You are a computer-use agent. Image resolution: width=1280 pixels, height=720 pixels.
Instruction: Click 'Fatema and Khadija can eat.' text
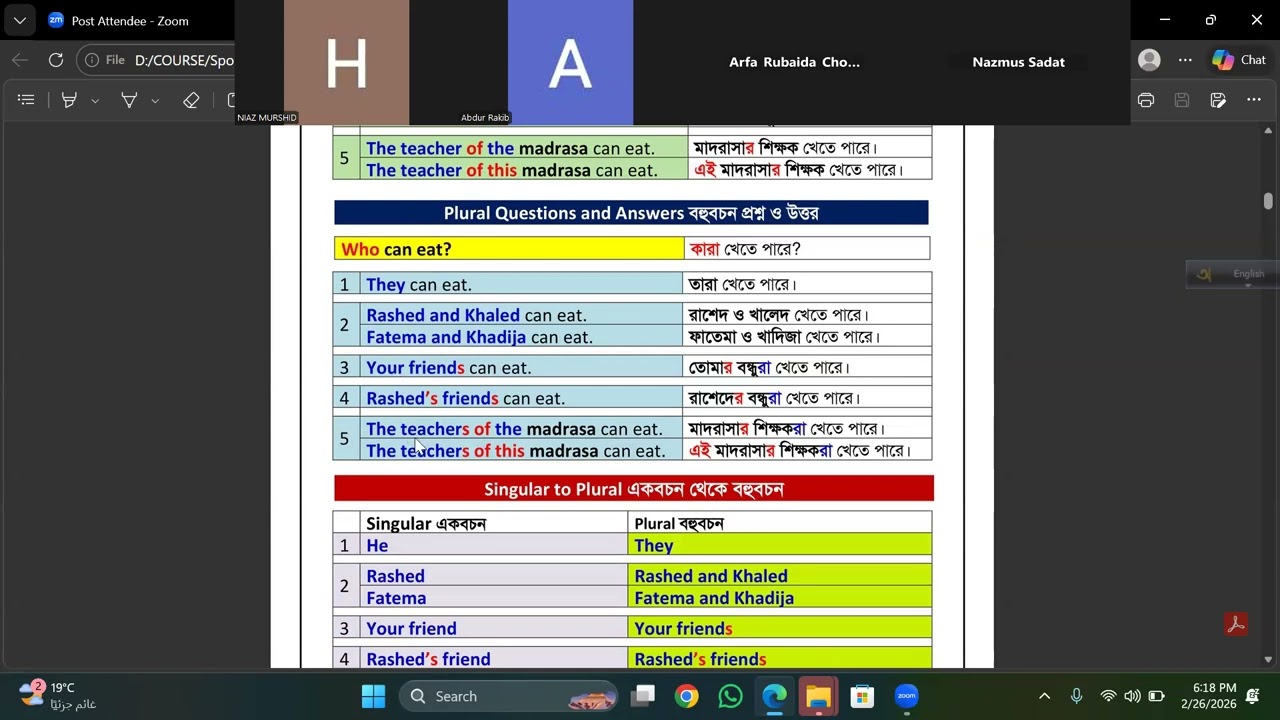coord(479,337)
